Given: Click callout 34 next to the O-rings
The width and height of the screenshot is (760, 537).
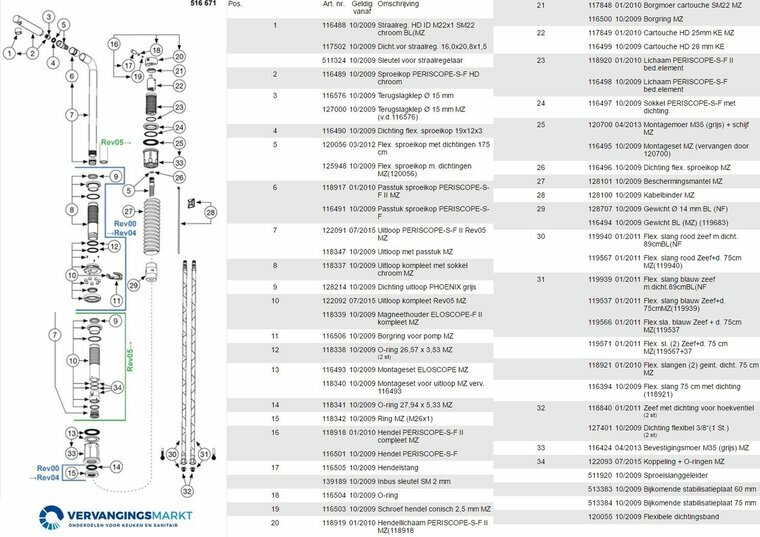Looking at the screenshot, I should click(x=118, y=387).
